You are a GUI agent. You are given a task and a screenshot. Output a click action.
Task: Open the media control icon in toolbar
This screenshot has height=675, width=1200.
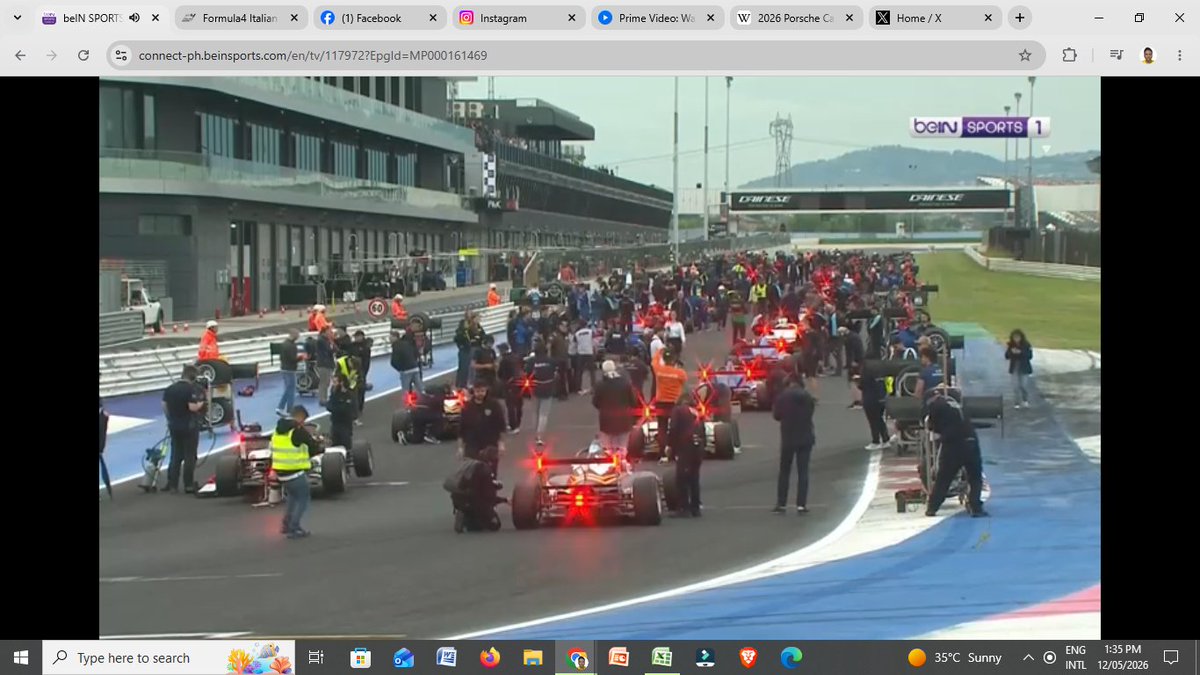[1117, 55]
